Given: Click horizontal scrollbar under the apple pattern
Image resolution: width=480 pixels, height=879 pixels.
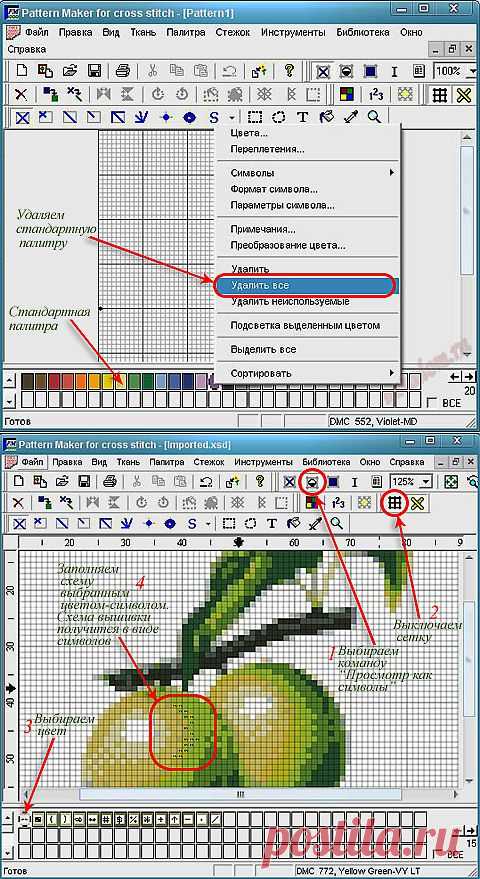Looking at the screenshot, I should [241, 794].
